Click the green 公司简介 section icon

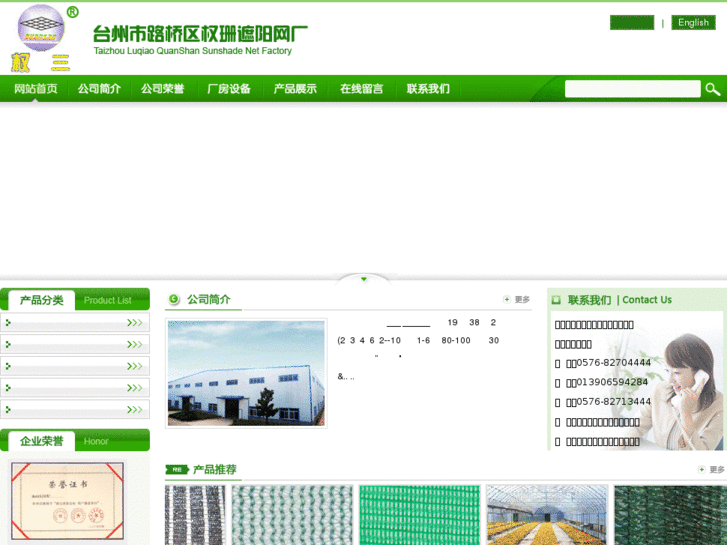coord(174,299)
